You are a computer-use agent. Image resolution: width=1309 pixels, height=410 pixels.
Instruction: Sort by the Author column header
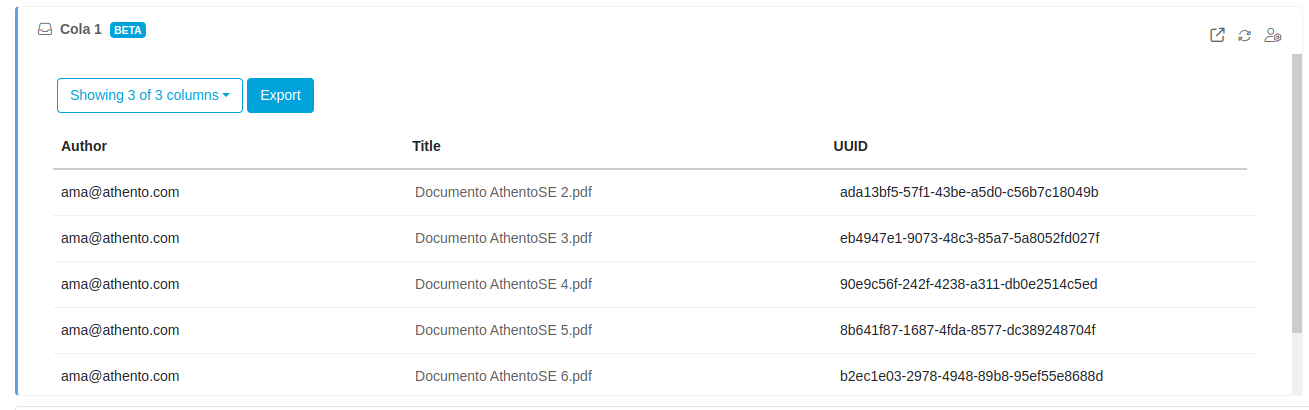click(84, 146)
